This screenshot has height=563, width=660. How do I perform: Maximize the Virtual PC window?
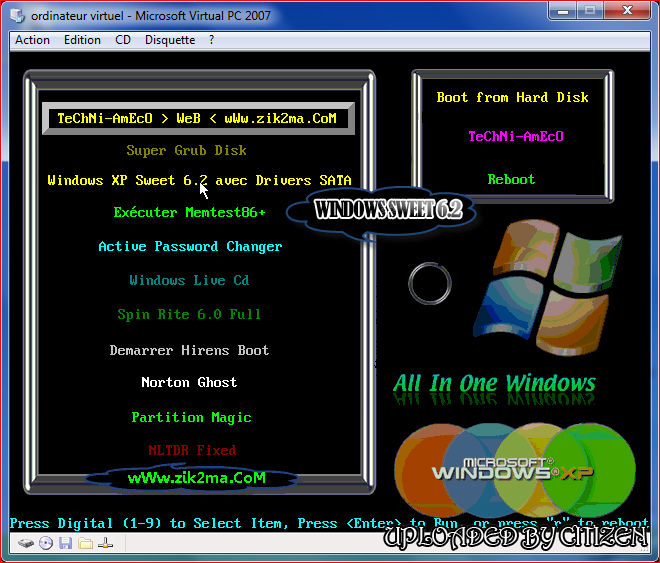pos(590,11)
